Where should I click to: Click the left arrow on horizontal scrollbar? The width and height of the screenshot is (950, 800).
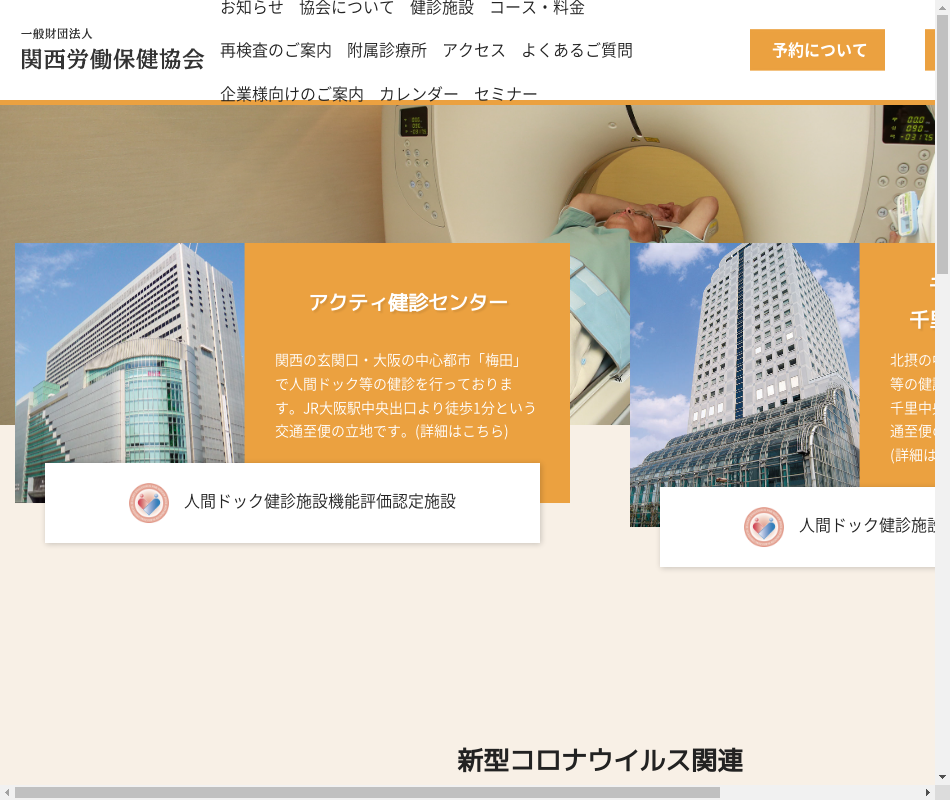tap(7, 792)
